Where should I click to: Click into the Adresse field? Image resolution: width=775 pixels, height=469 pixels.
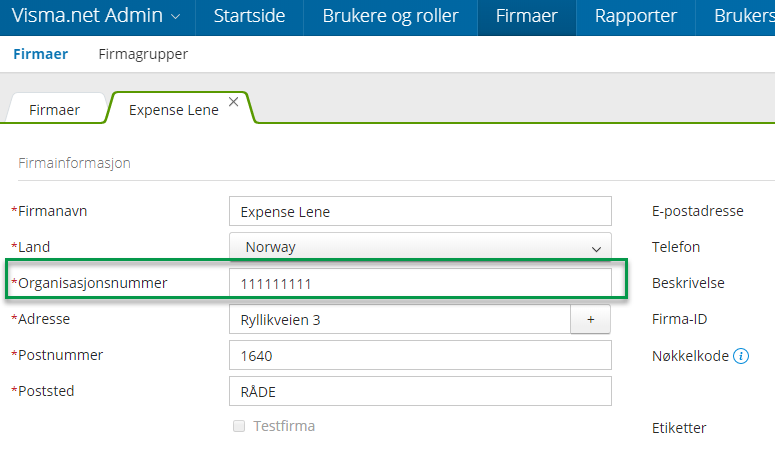tap(400, 320)
